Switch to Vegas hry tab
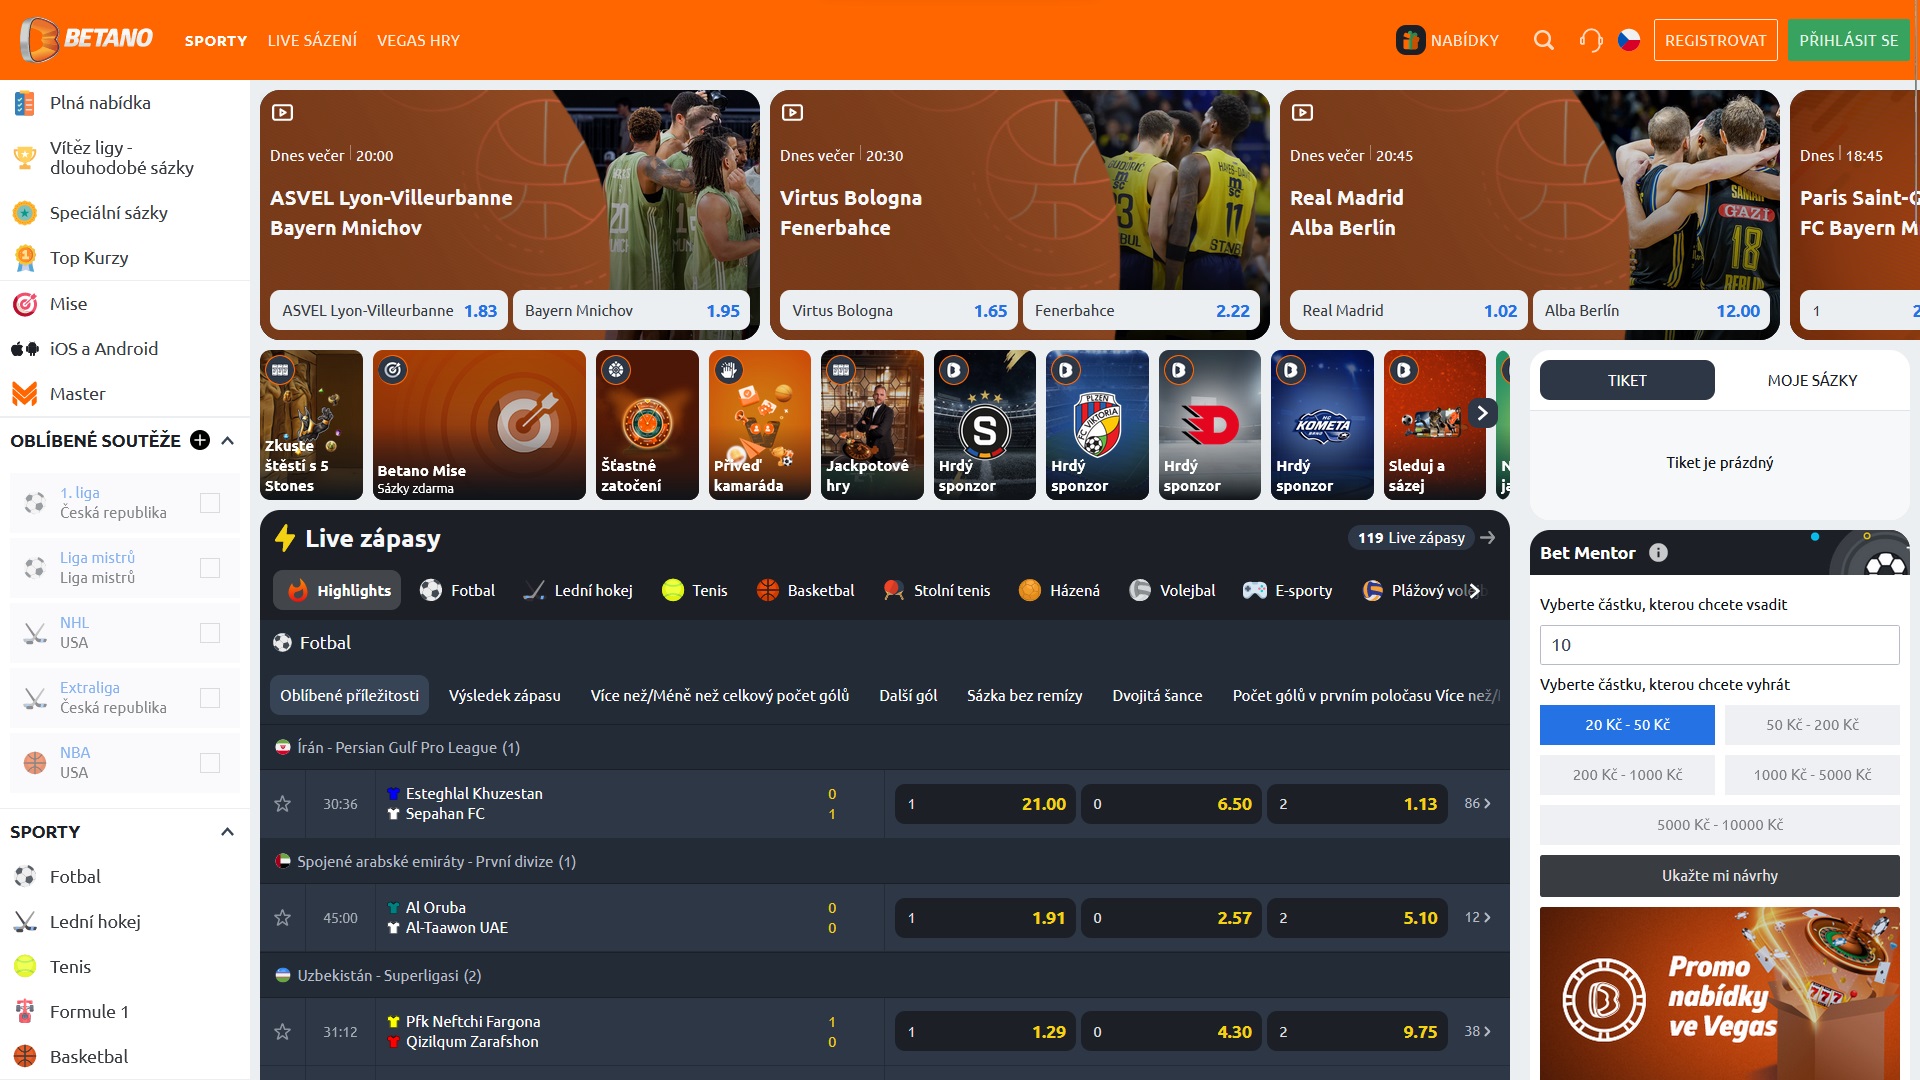Viewport: 1920px width, 1080px height. 418,41
